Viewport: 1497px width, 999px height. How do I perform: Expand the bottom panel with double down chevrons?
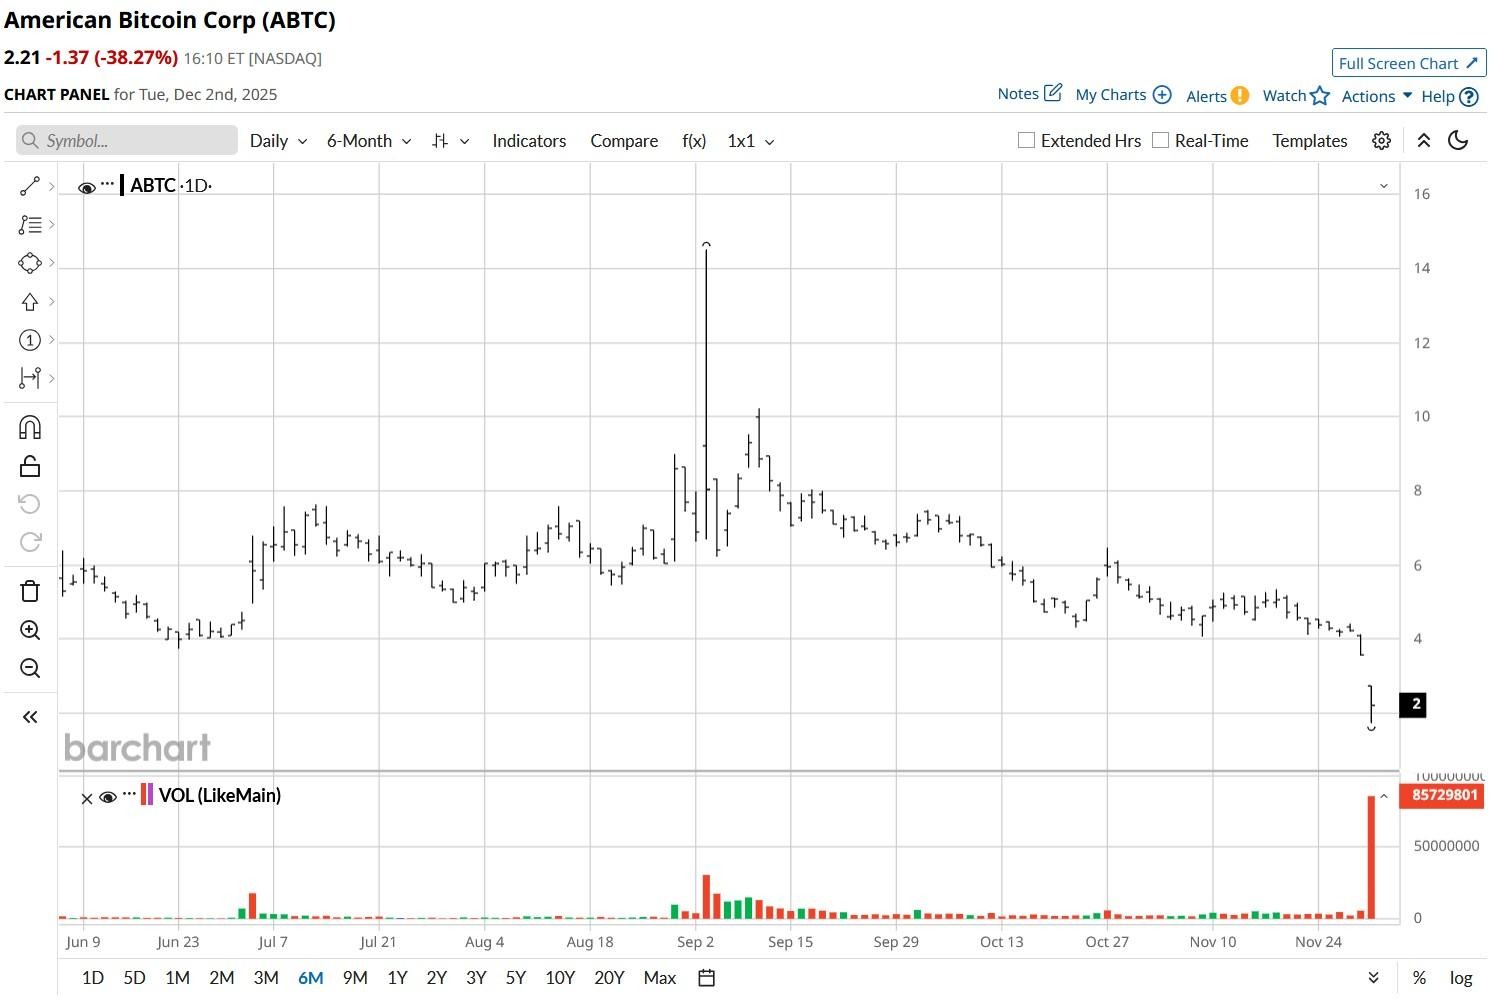coord(1373,978)
